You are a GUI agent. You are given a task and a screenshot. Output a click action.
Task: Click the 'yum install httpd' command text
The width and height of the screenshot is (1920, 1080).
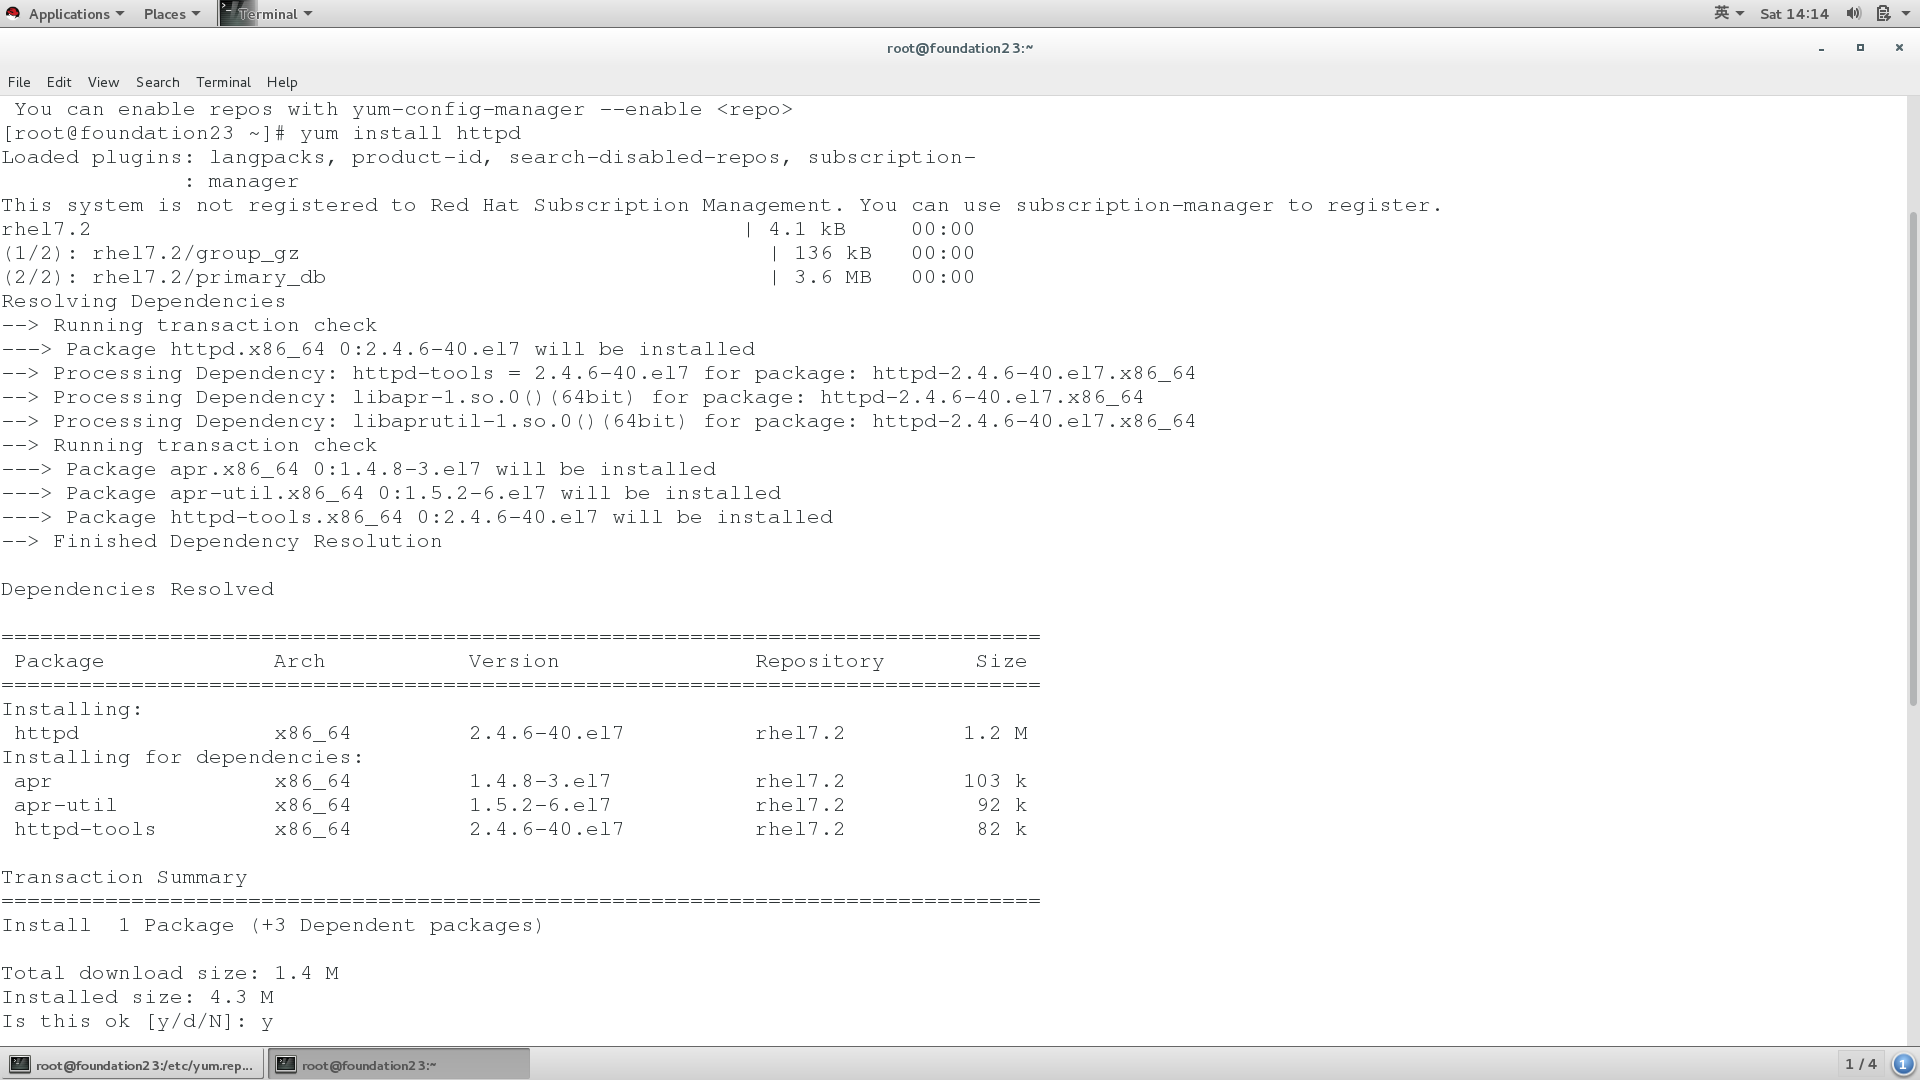pos(410,133)
